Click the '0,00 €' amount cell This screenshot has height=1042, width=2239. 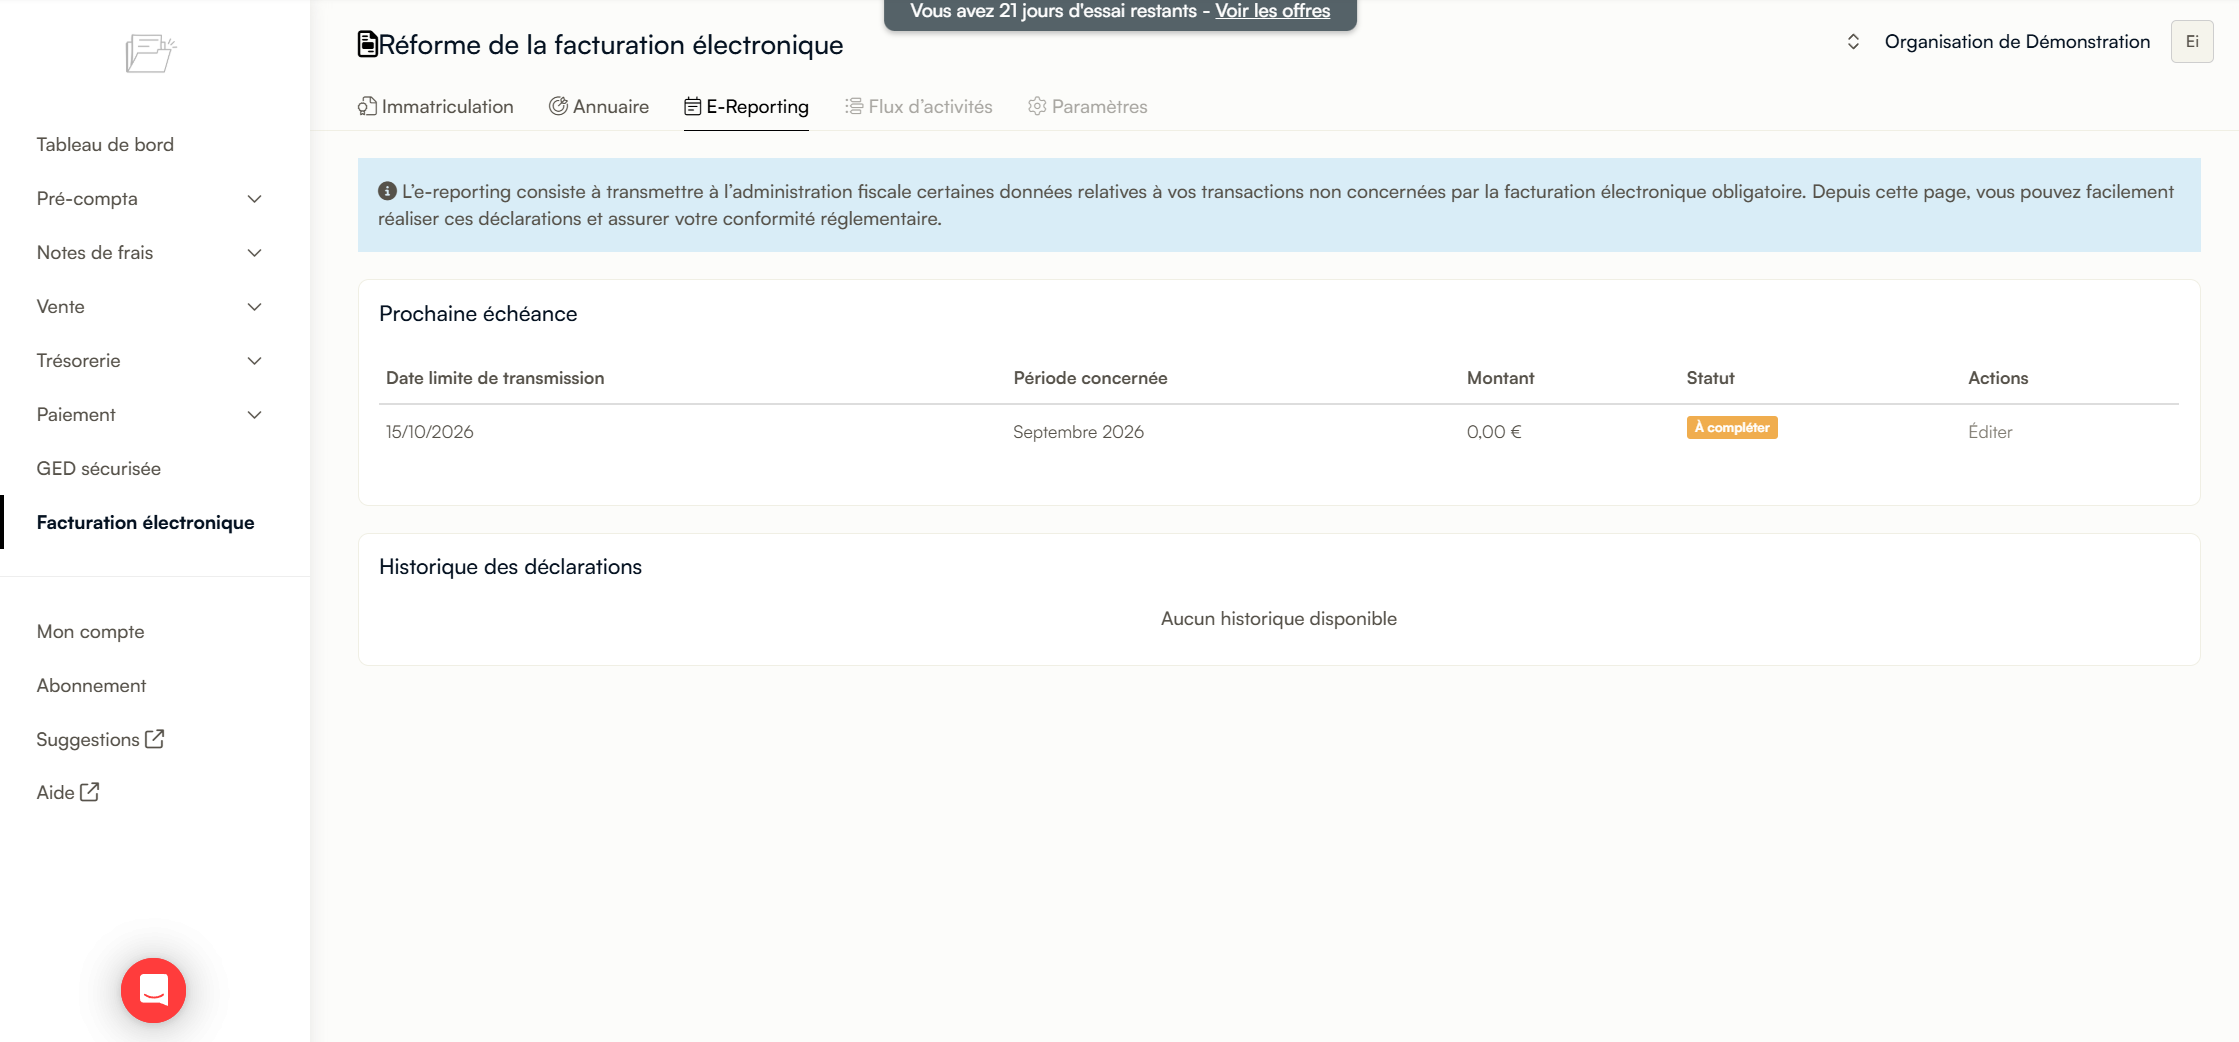point(1494,432)
